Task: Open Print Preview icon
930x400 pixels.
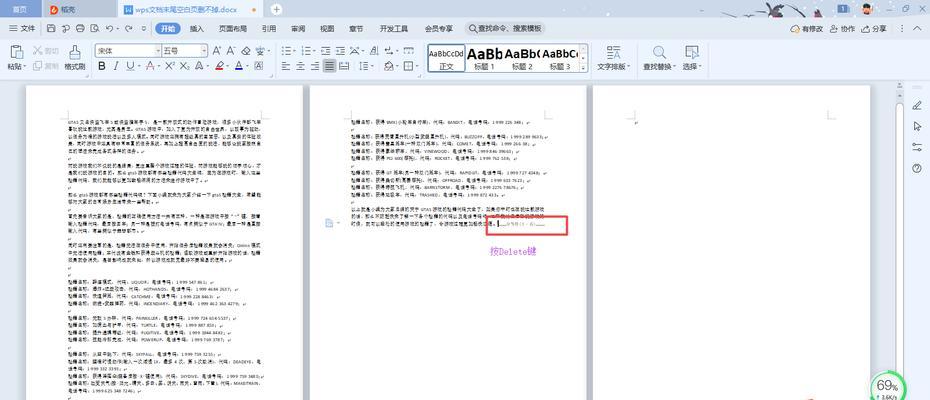Action: pyautogui.click(x=95, y=28)
